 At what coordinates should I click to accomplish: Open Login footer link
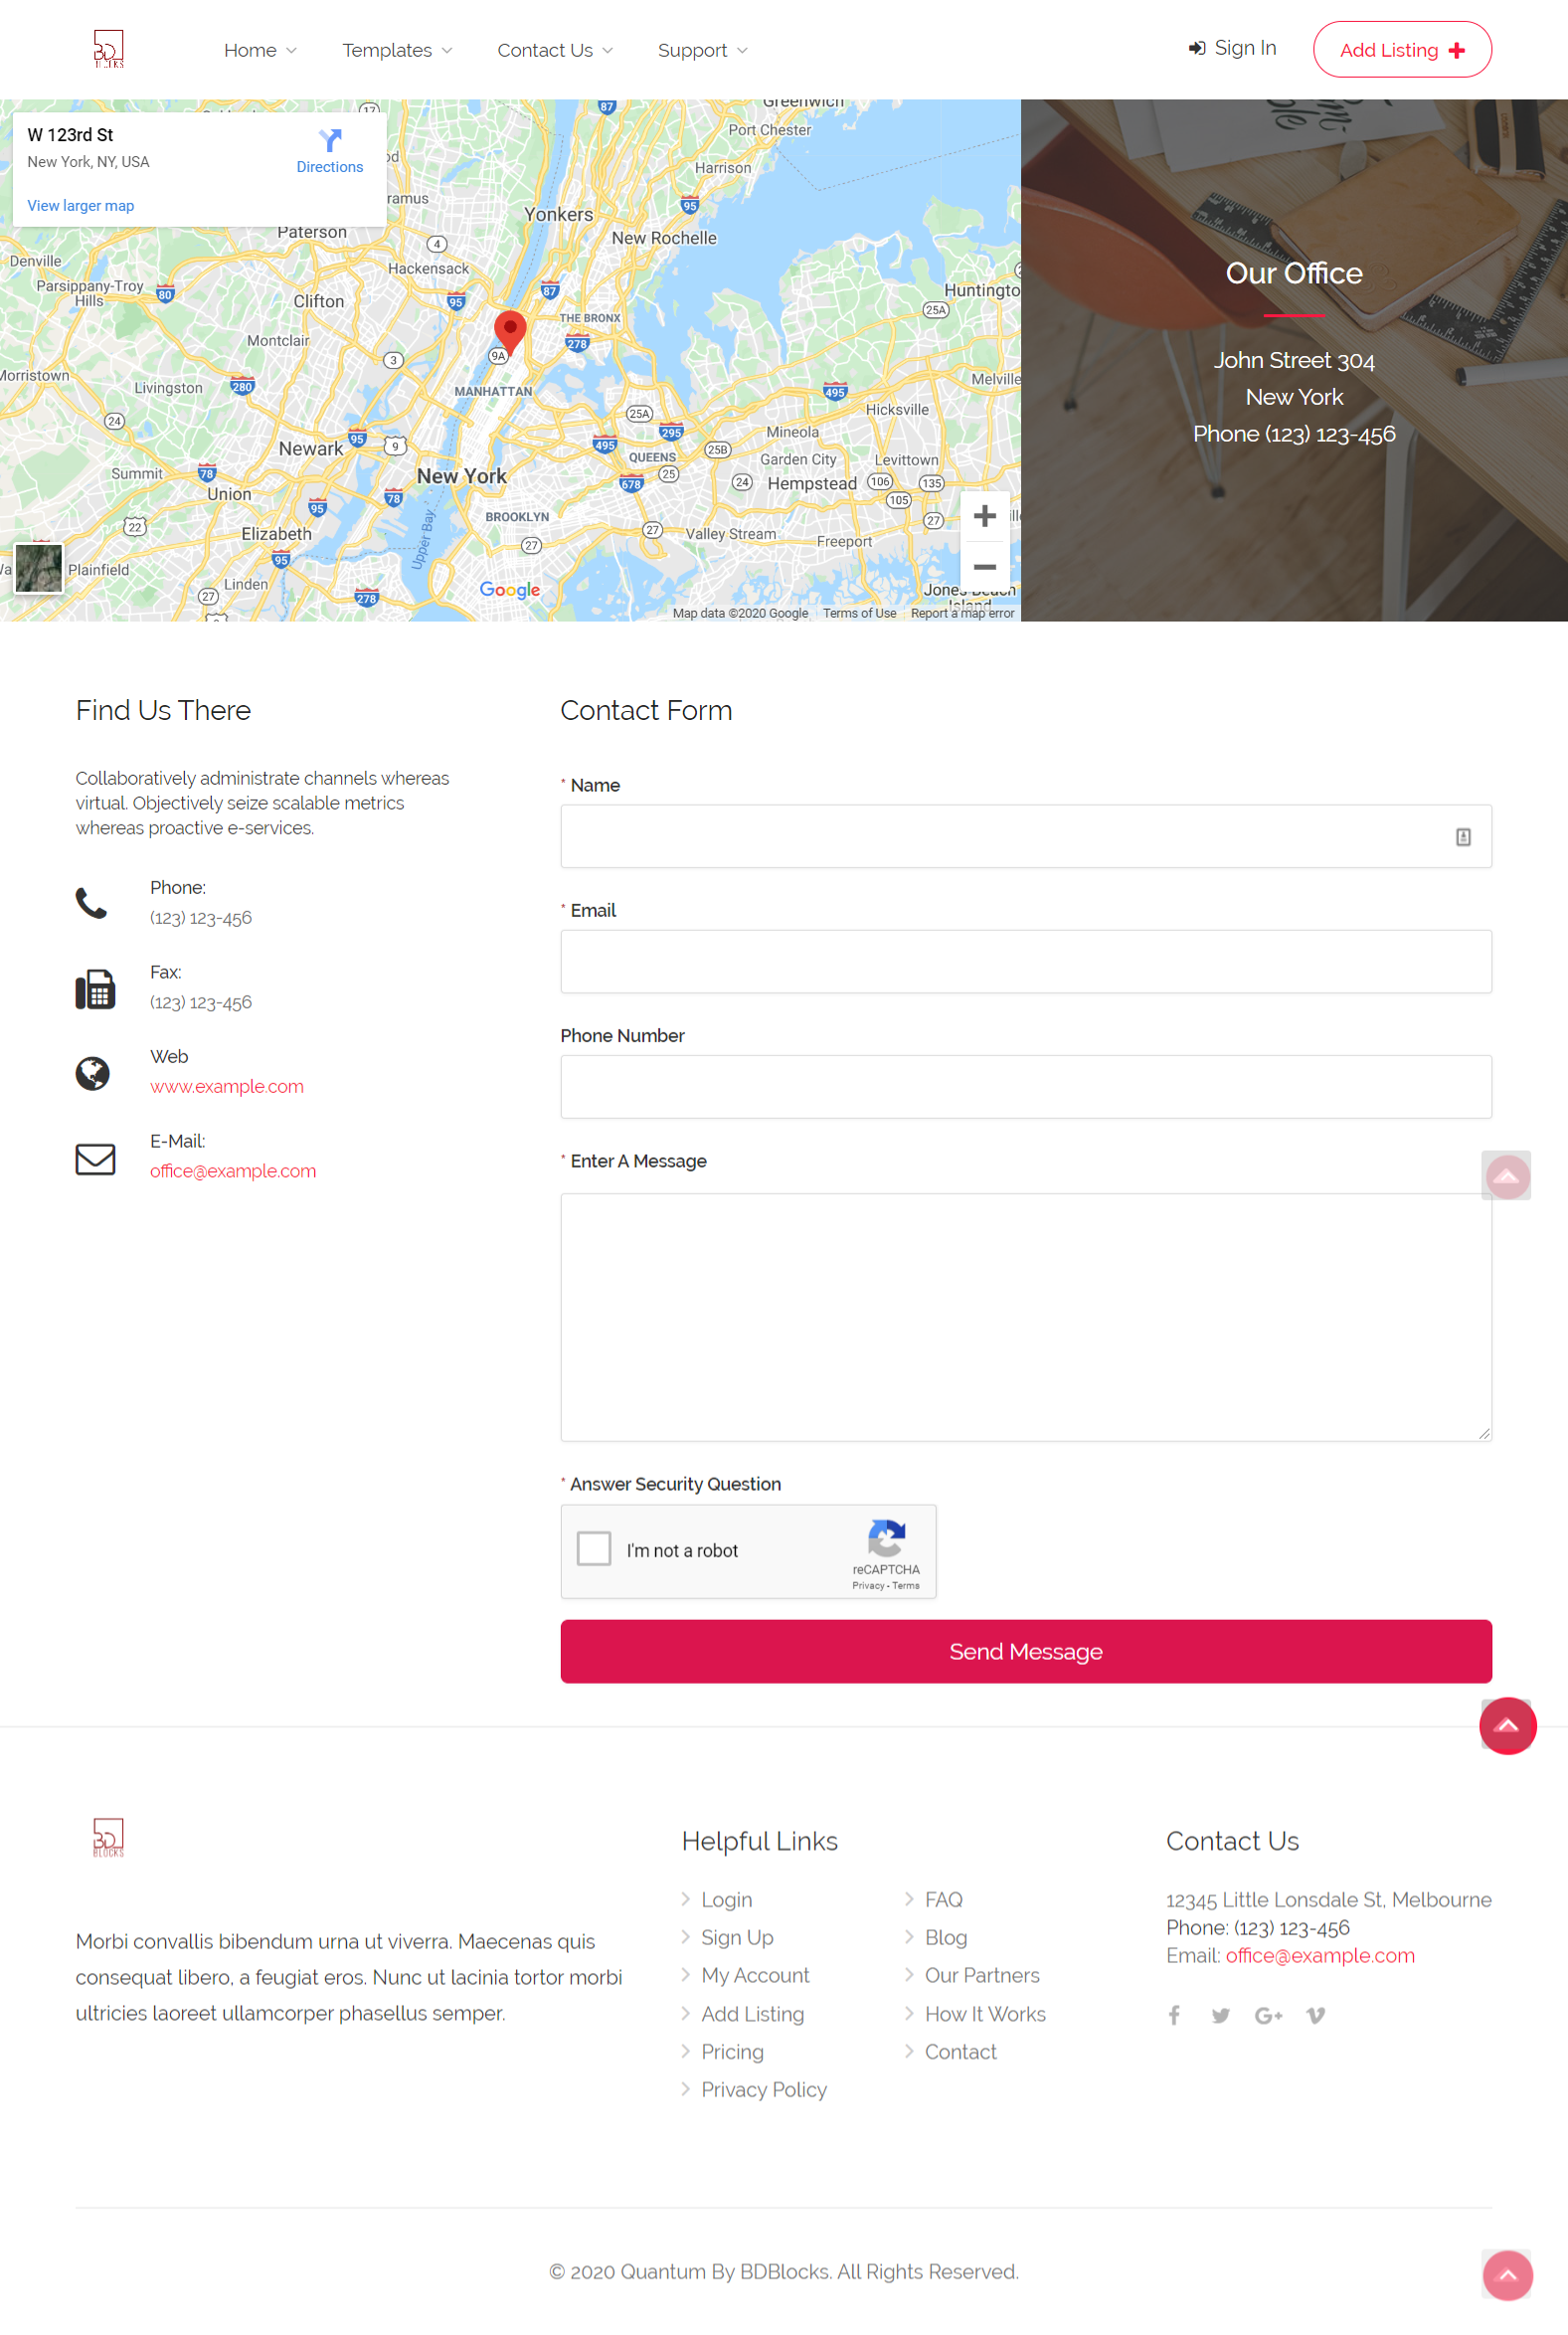[726, 1899]
